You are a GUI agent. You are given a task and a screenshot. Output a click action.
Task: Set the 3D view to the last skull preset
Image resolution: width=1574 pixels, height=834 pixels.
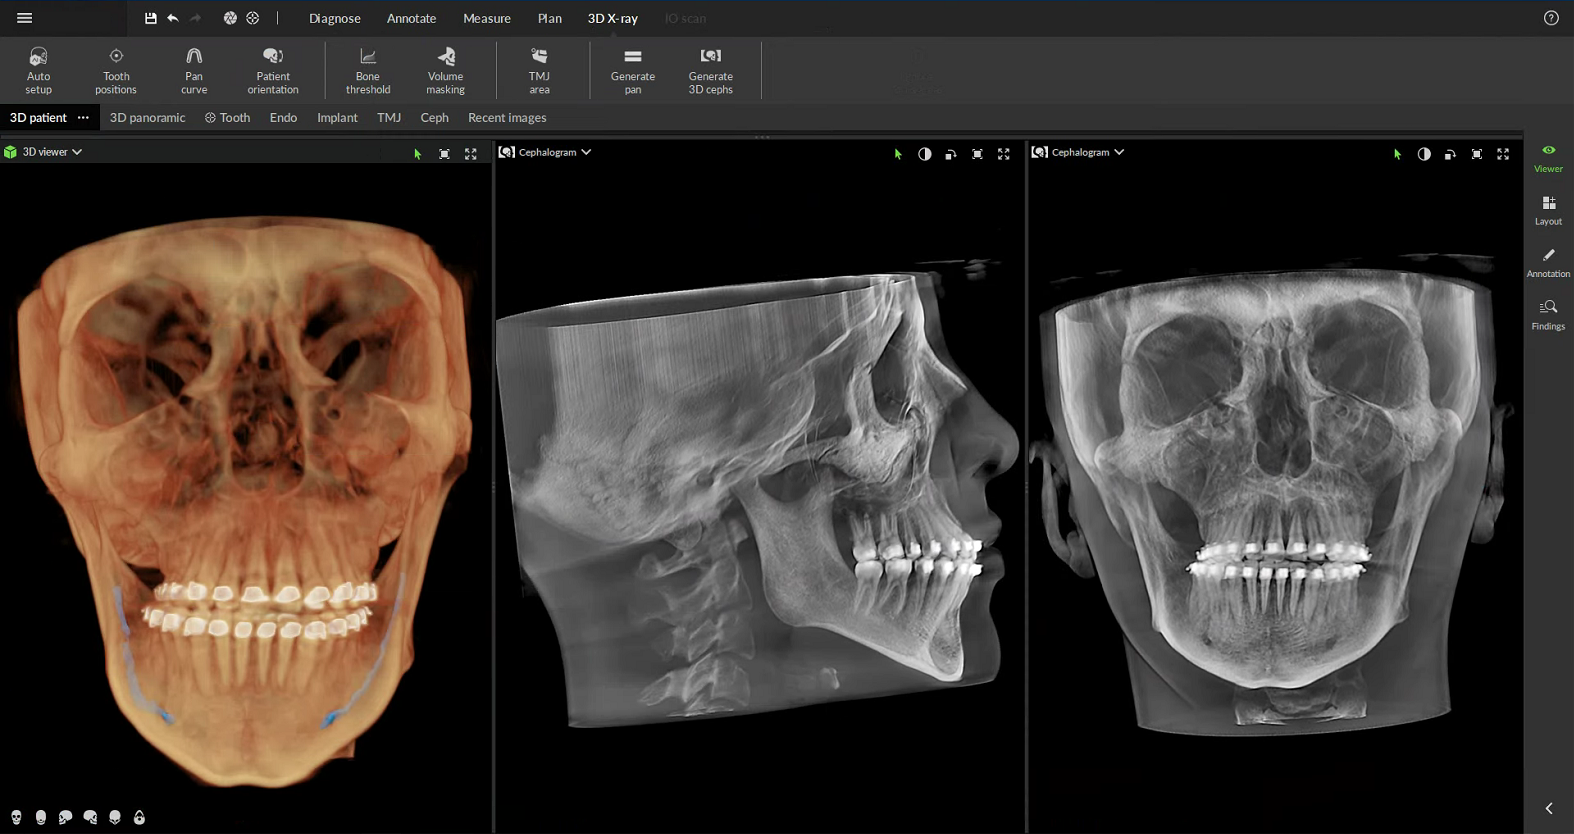coord(139,817)
